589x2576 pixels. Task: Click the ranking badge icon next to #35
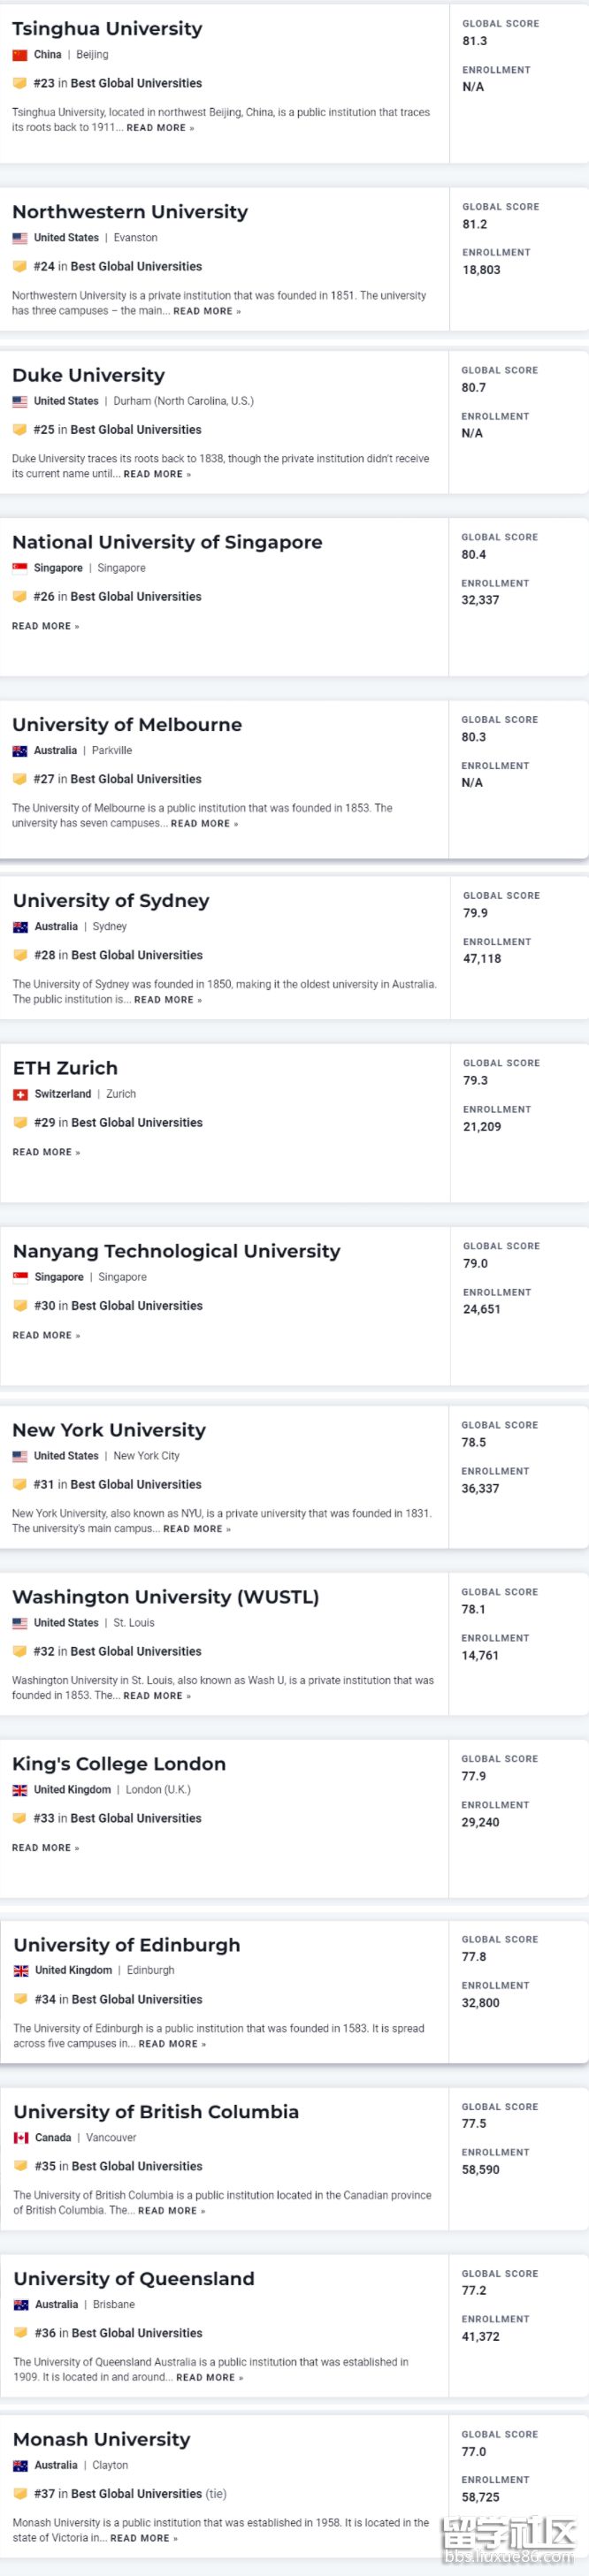point(21,2165)
